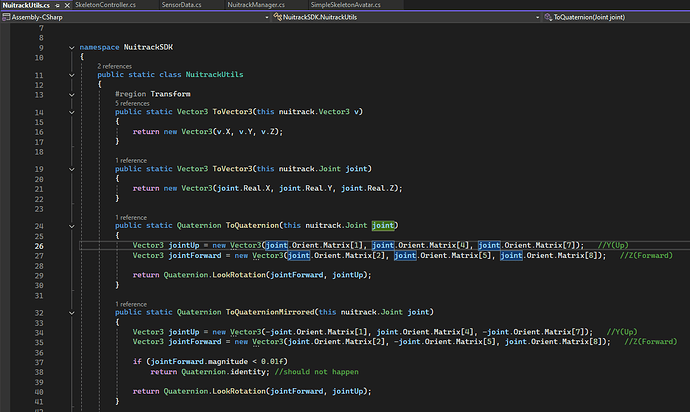Open the NuitrackManager.cs tab
Viewport: 690px width, 412px height.
(x=255, y=5)
